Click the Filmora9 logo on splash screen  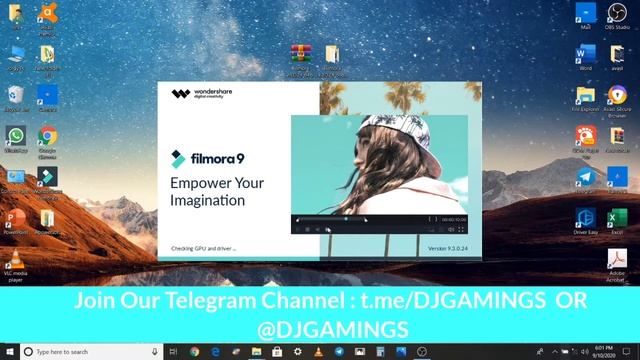click(x=207, y=159)
